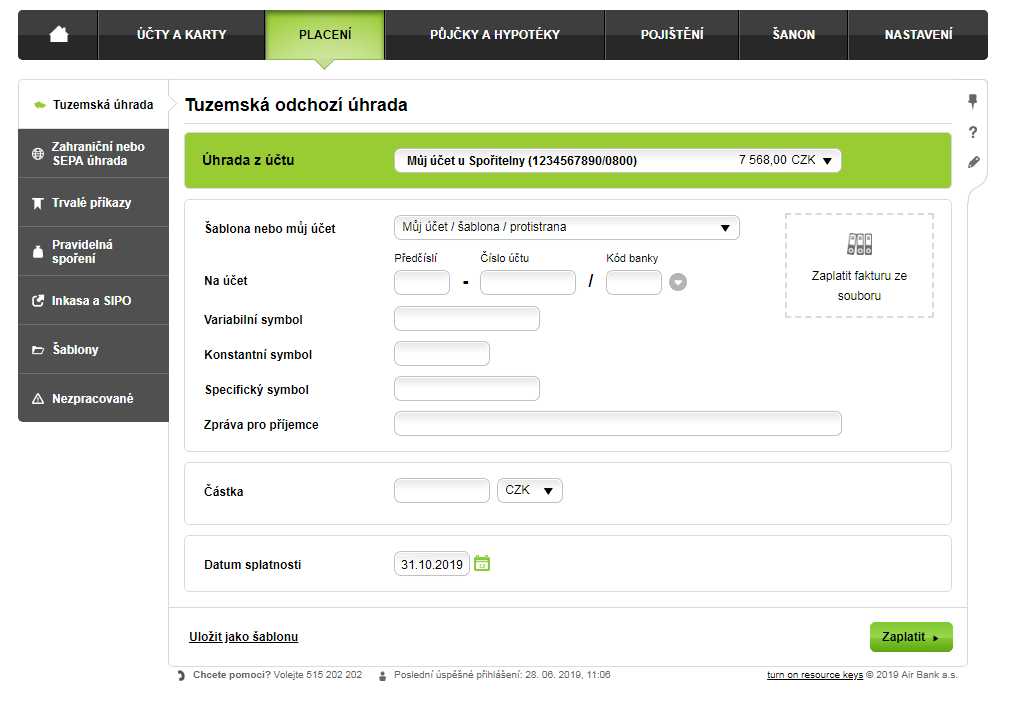Click the binders icon for invoice upload
1016x706 pixels.
pyautogui.click(x=859, y=245)
